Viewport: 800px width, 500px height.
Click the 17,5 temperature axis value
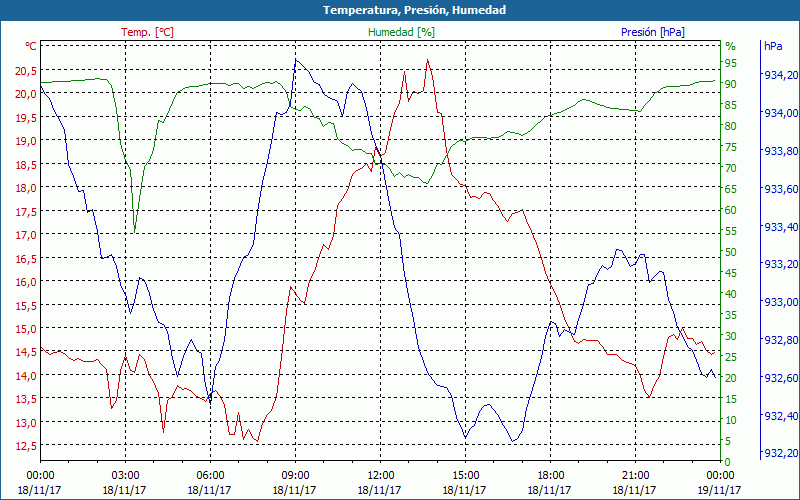(26, 212)
